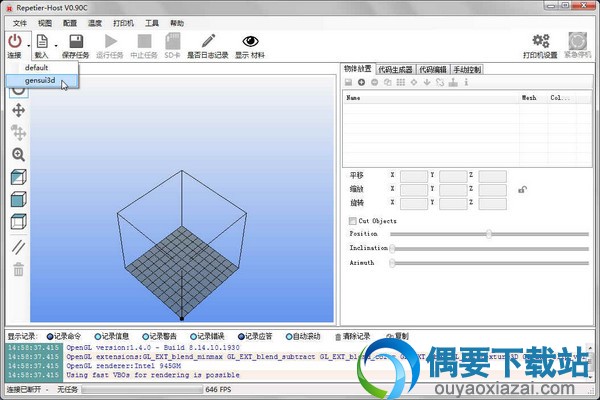Click the 缩放 Y input field

click(453, 190)
